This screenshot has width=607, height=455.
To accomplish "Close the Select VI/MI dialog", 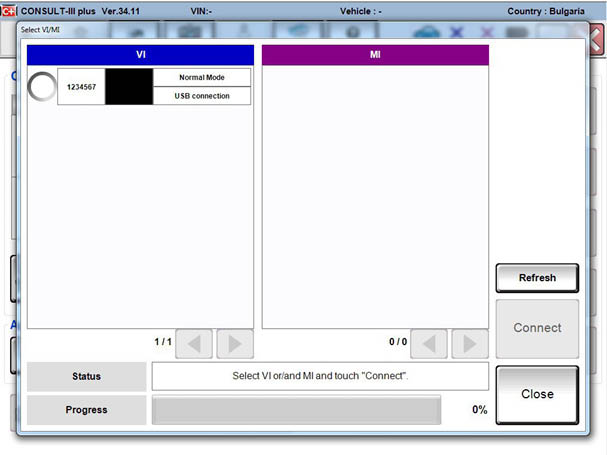I will 537,394.
